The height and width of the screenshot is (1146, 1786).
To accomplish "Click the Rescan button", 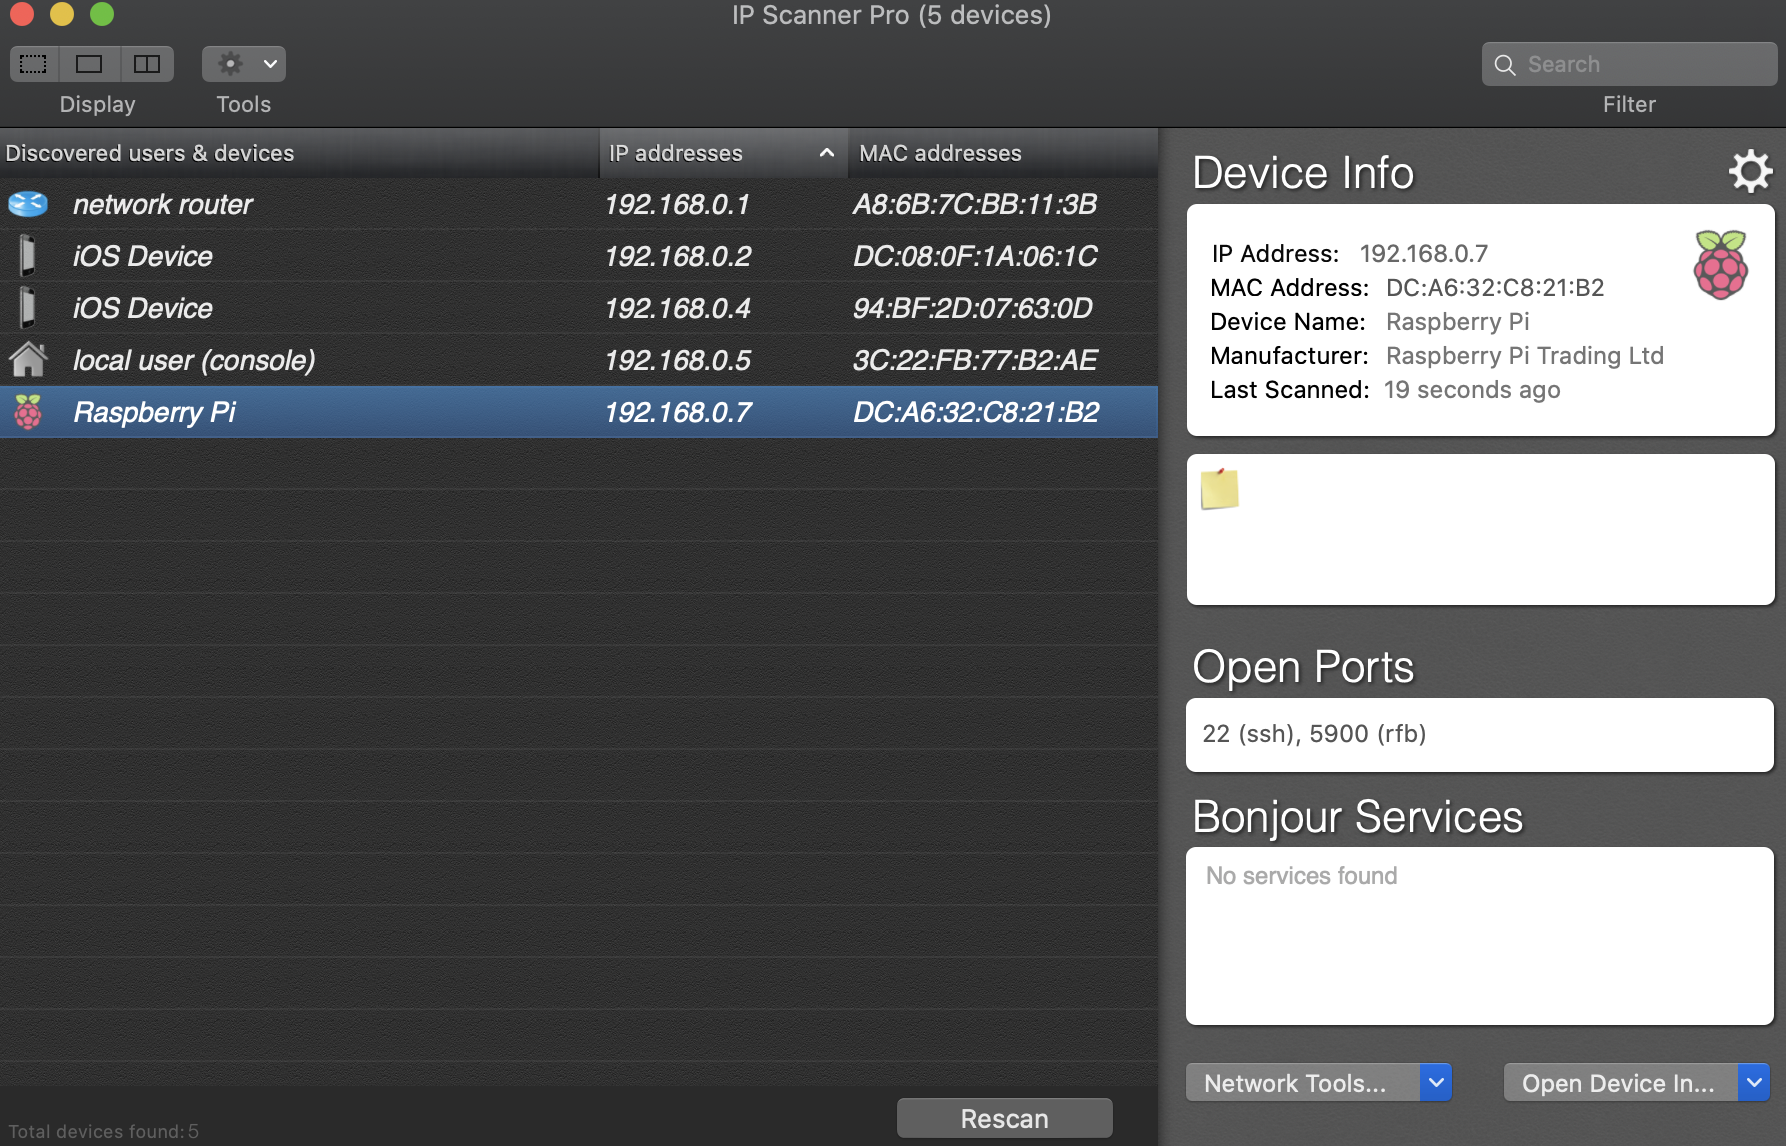I will 1004,1118.
